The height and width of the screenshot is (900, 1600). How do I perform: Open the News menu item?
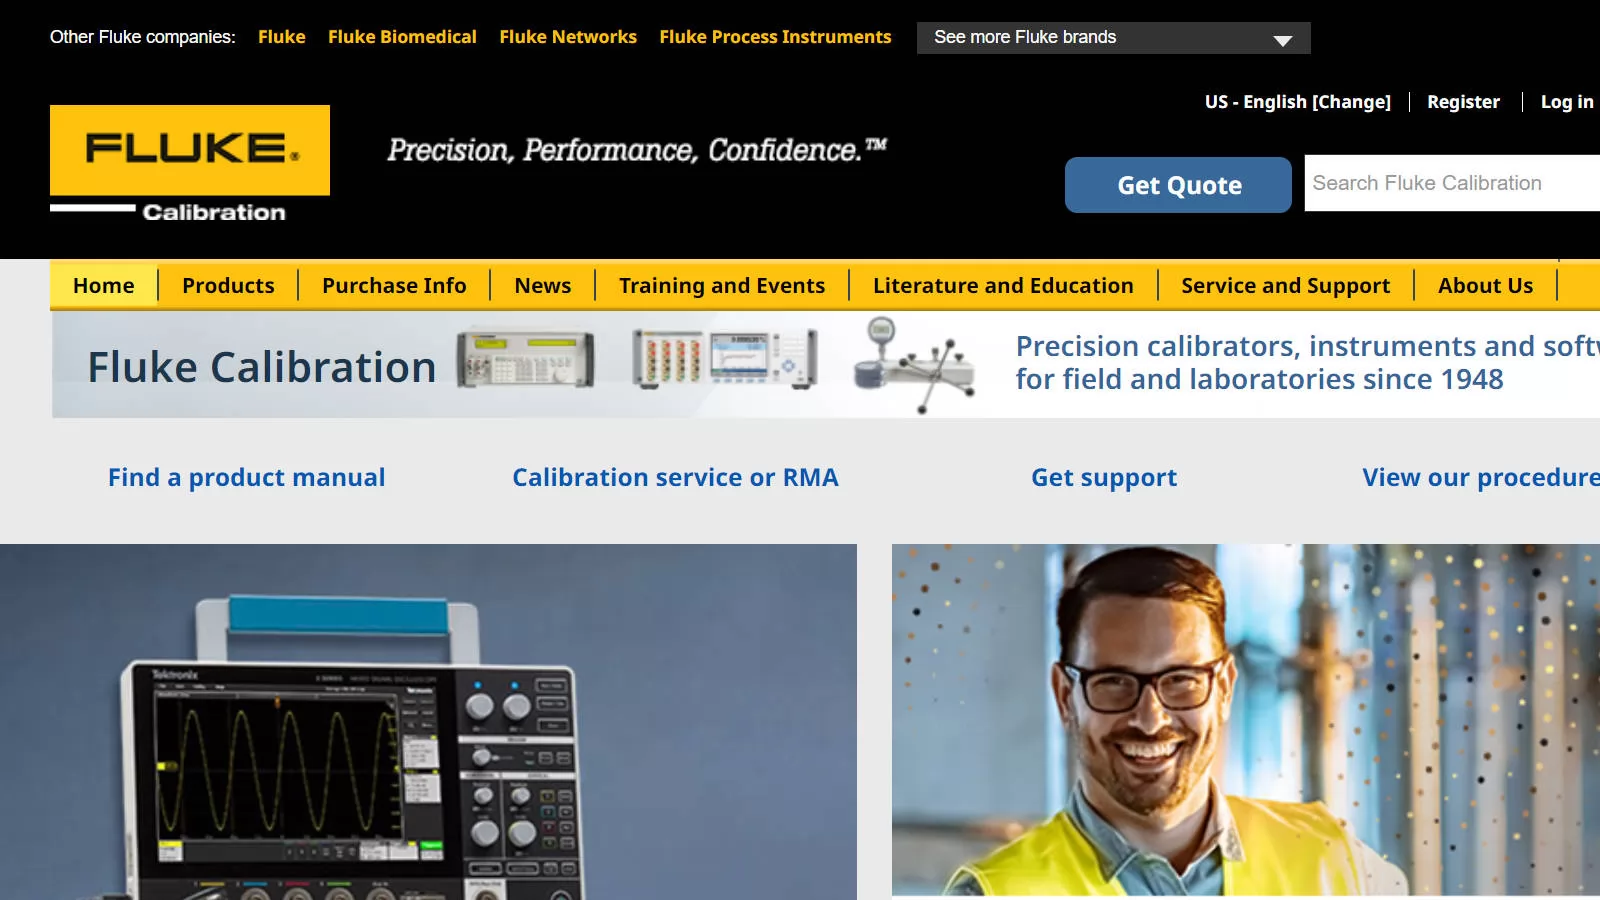pos(543,286)
